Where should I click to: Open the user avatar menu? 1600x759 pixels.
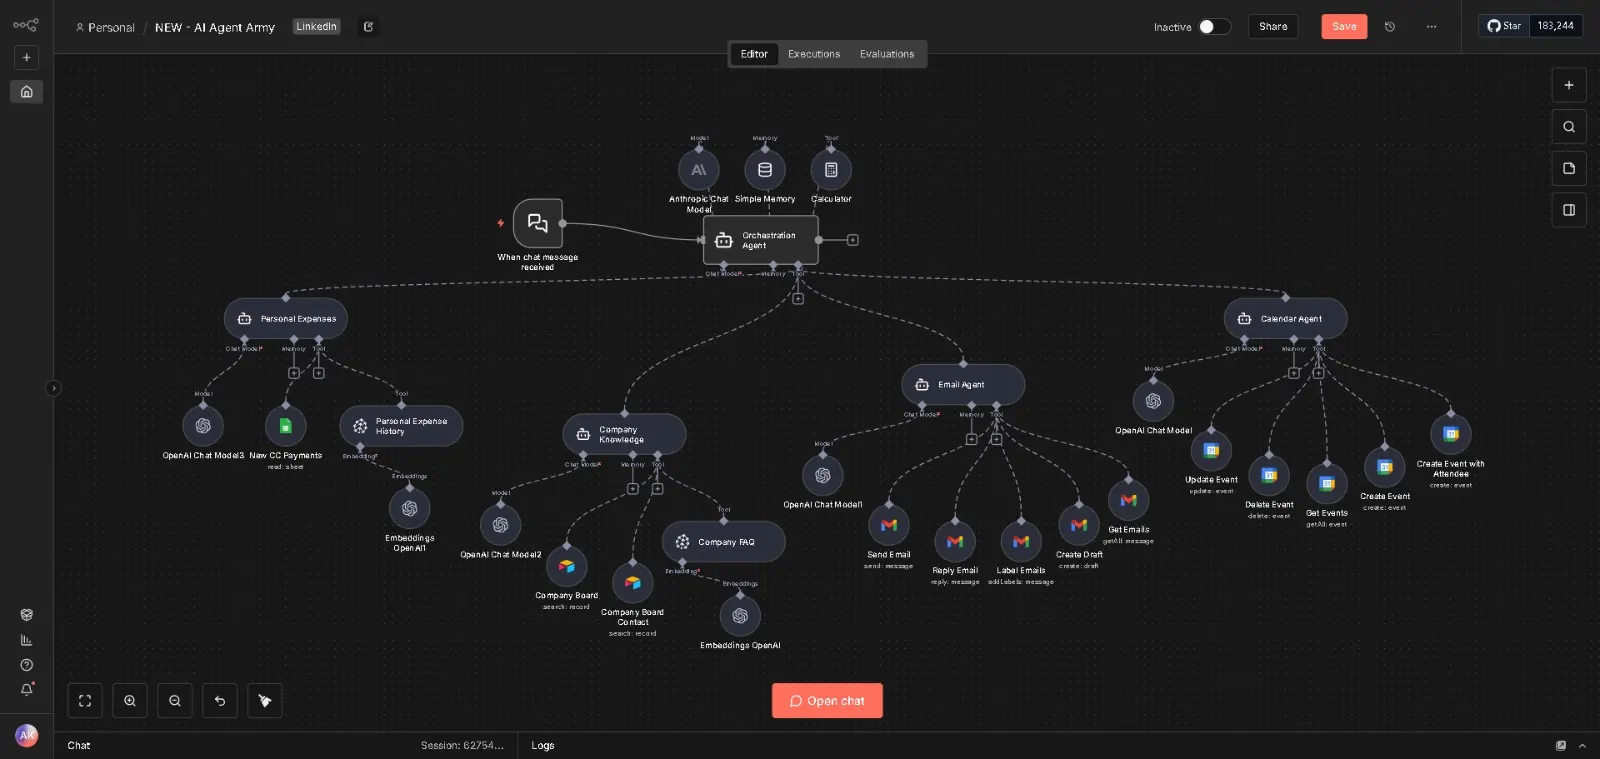pyautogui.click(x=27, y=735)
